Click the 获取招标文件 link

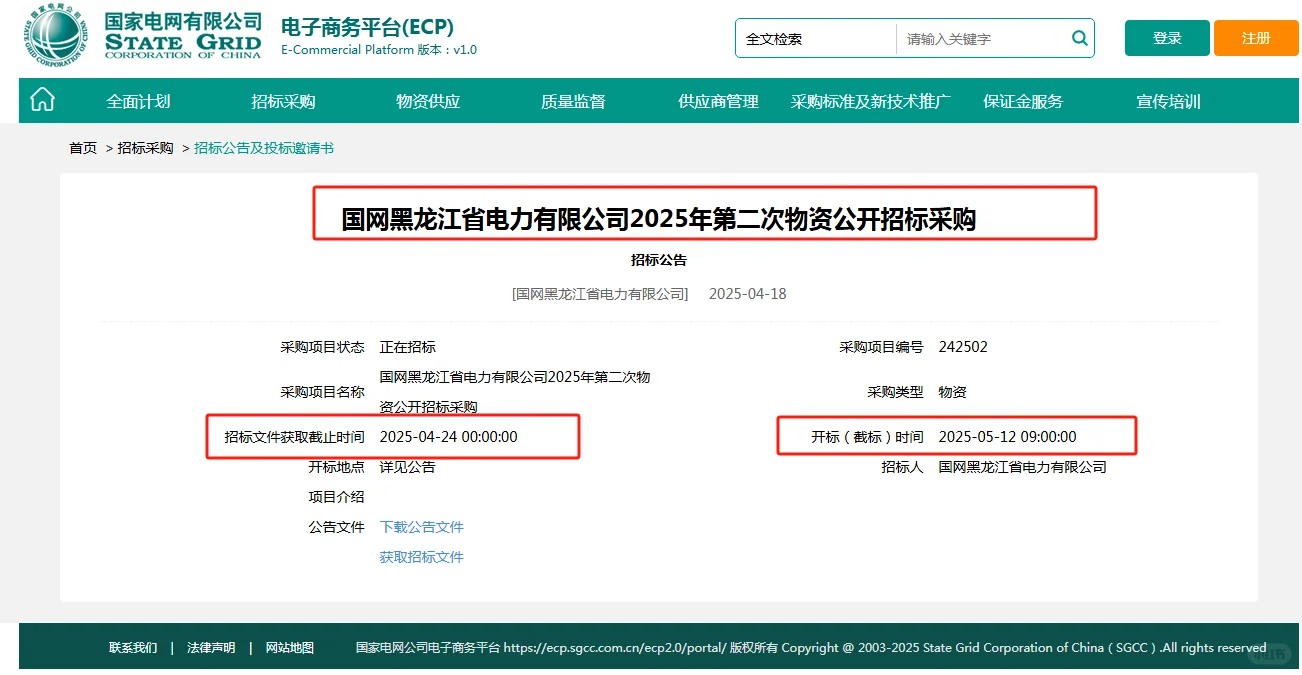421,557
